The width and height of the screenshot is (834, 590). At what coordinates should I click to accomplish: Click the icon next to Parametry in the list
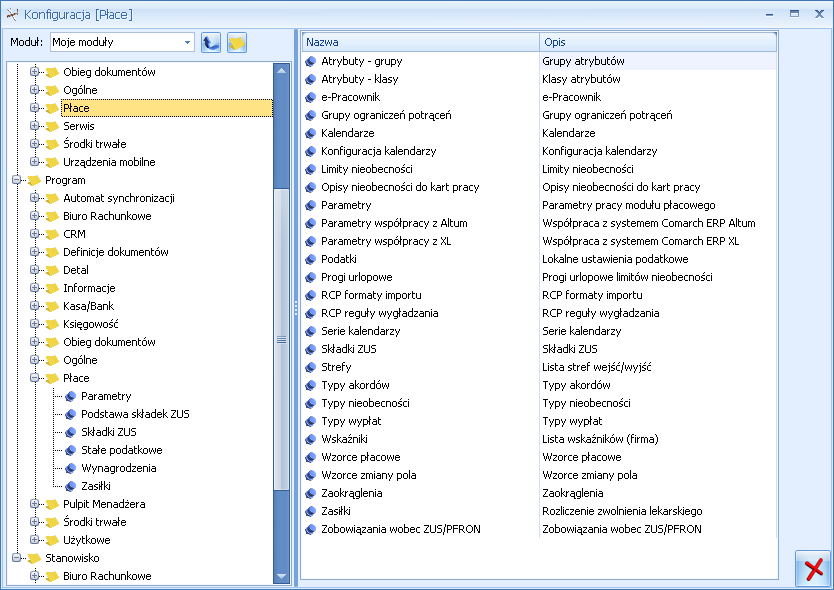click(311, 205)
